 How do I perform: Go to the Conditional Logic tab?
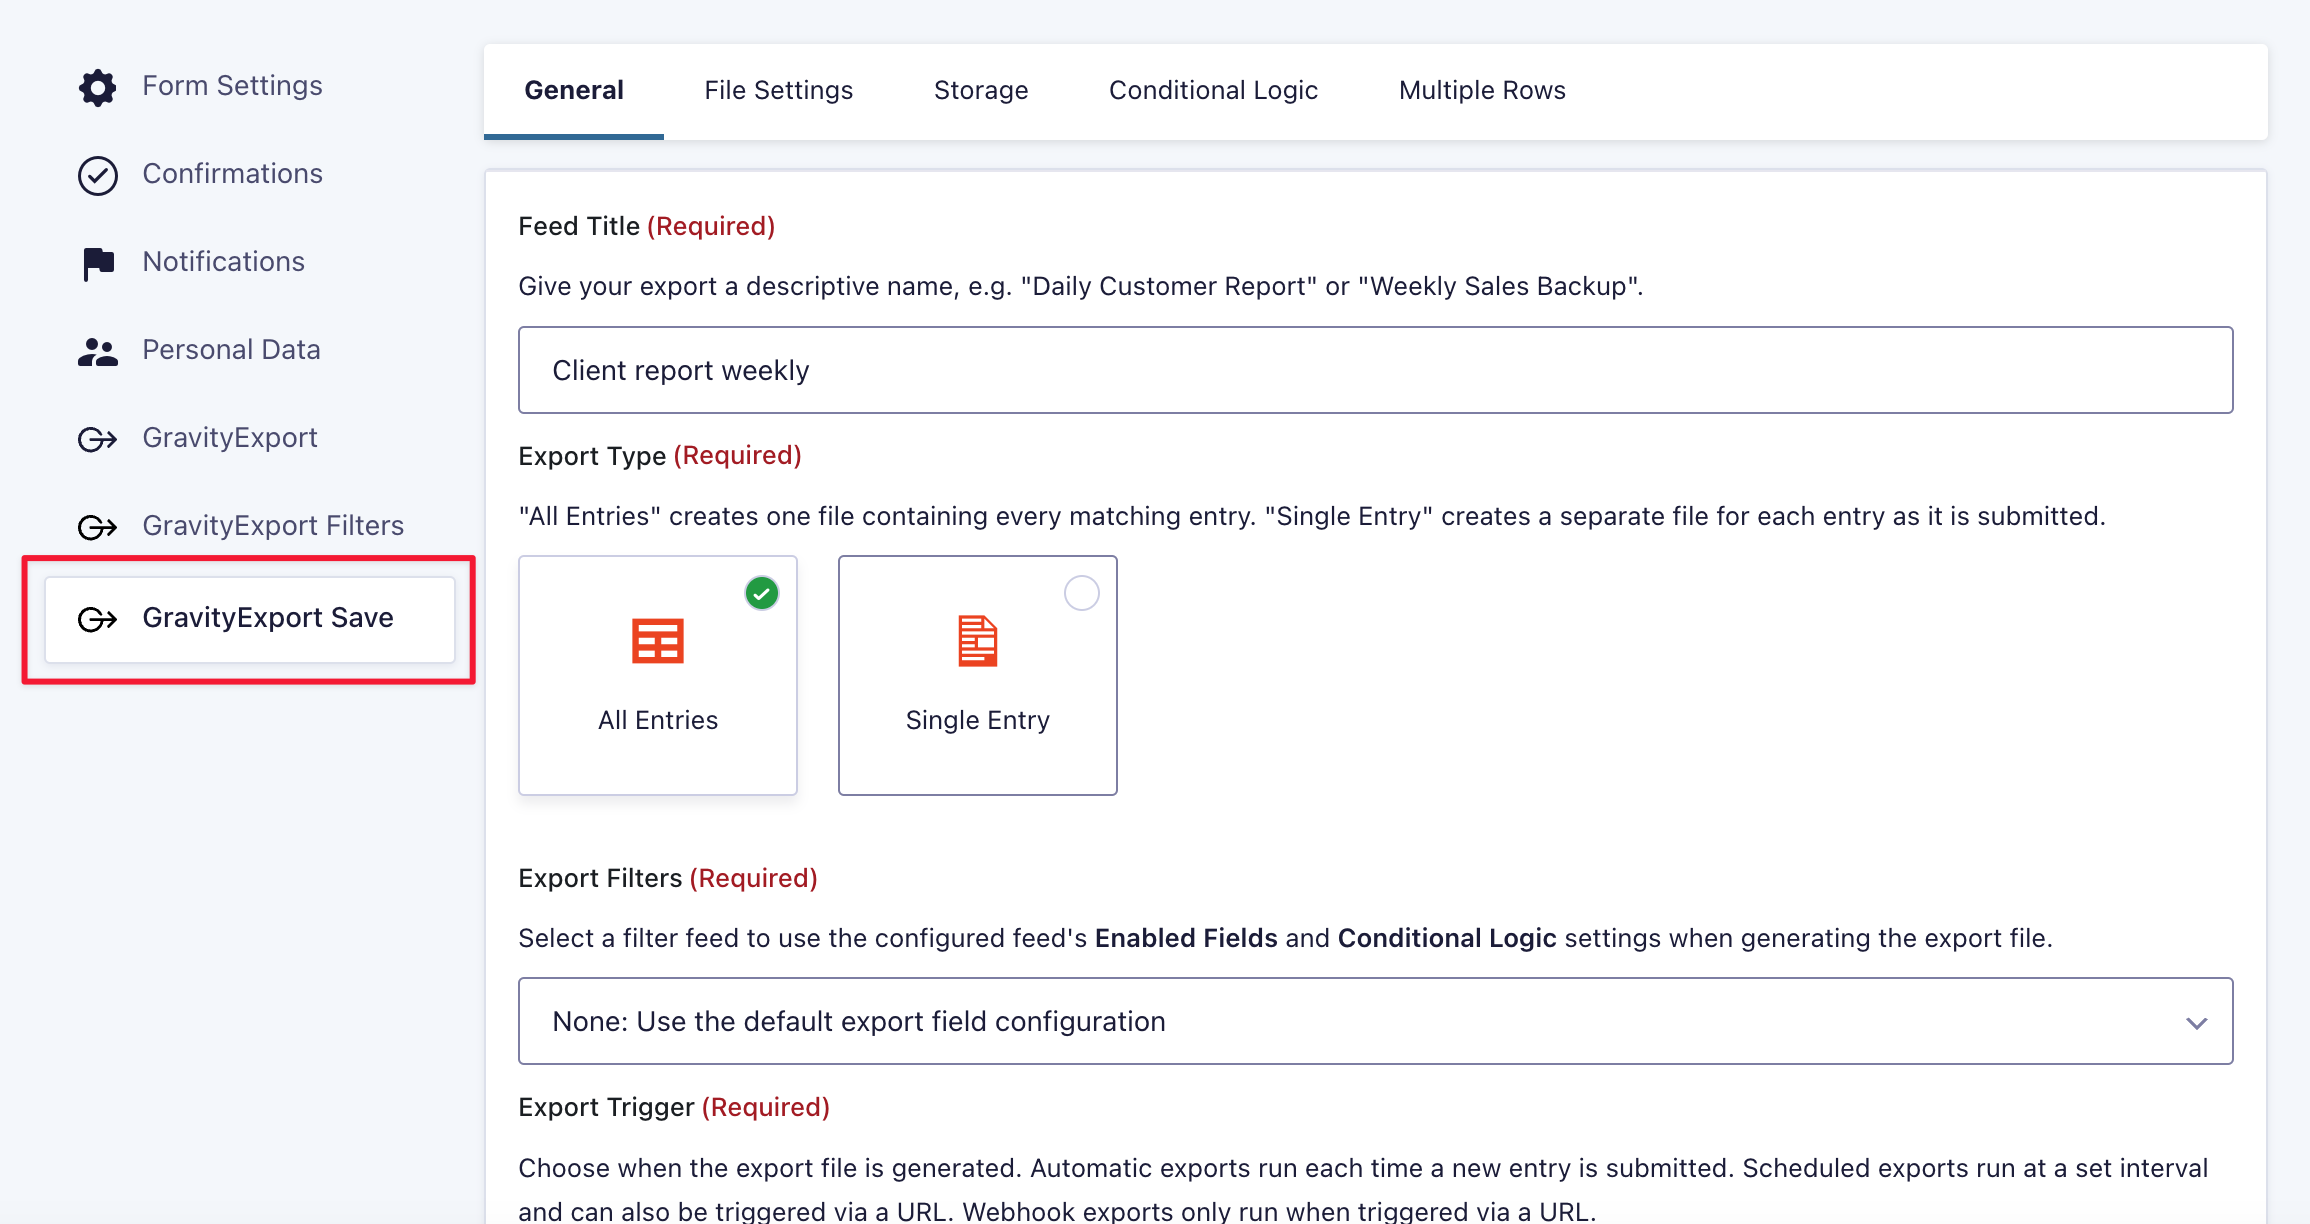(x=1213, y=90)
